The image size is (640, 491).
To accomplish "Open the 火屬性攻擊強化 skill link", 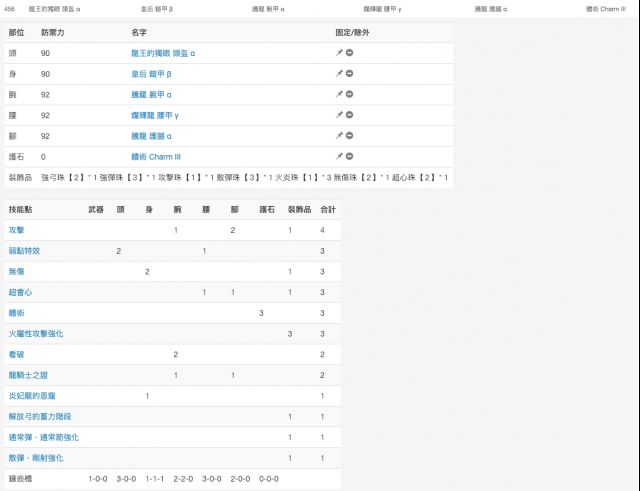I will (36, 334).
